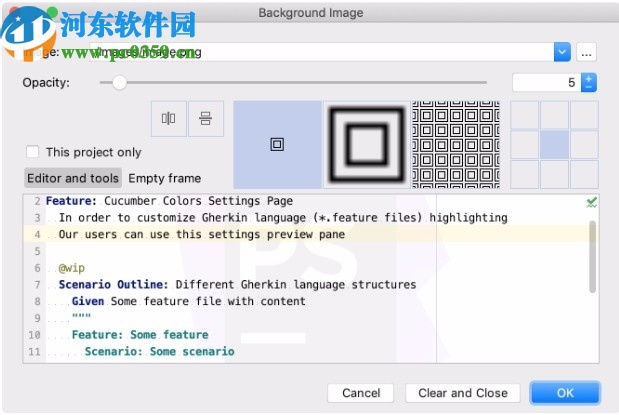Image resolution: width=619 pixels, height=415 pixels.
Task: Click 'Our users can use this settings' line
Action: 201,234
